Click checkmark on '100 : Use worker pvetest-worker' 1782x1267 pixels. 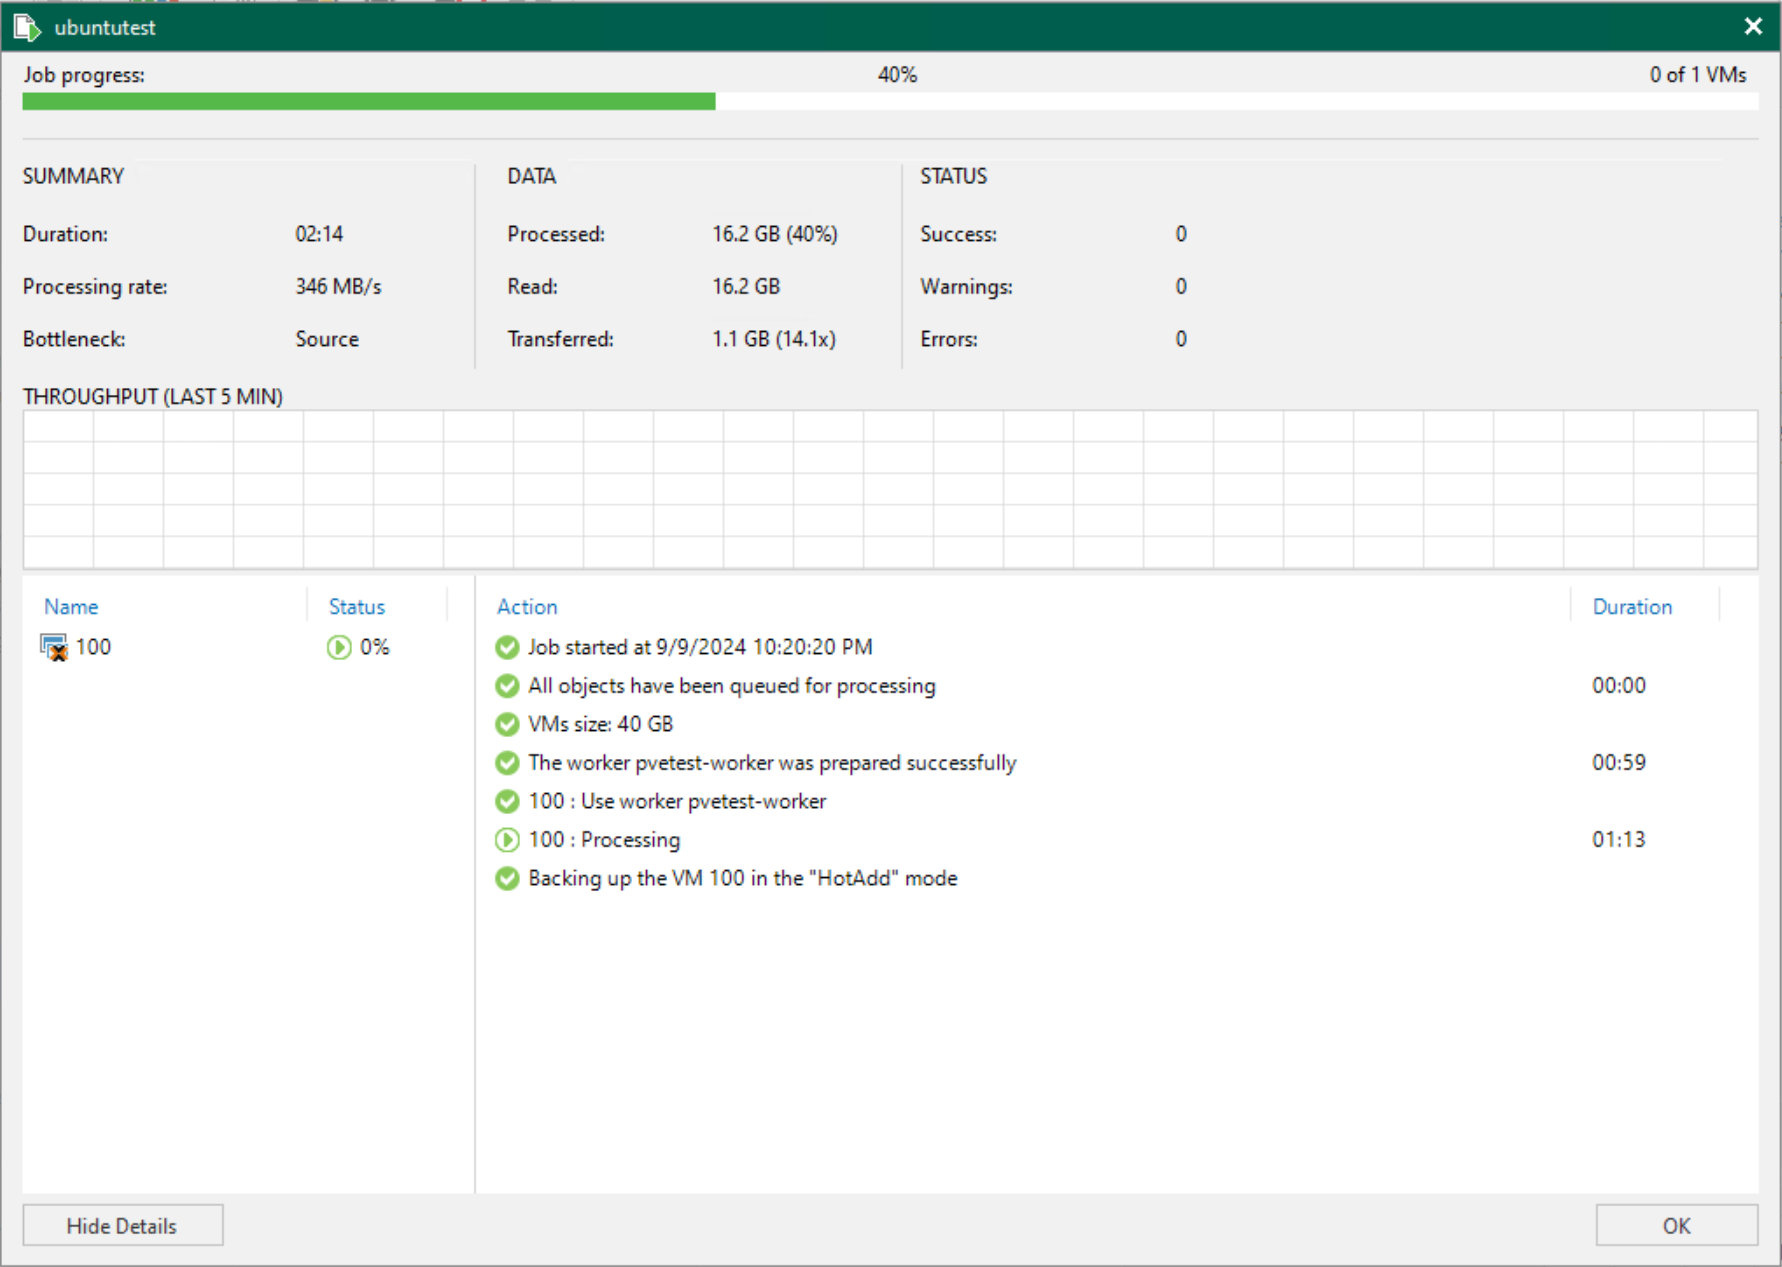click(506, 801)
